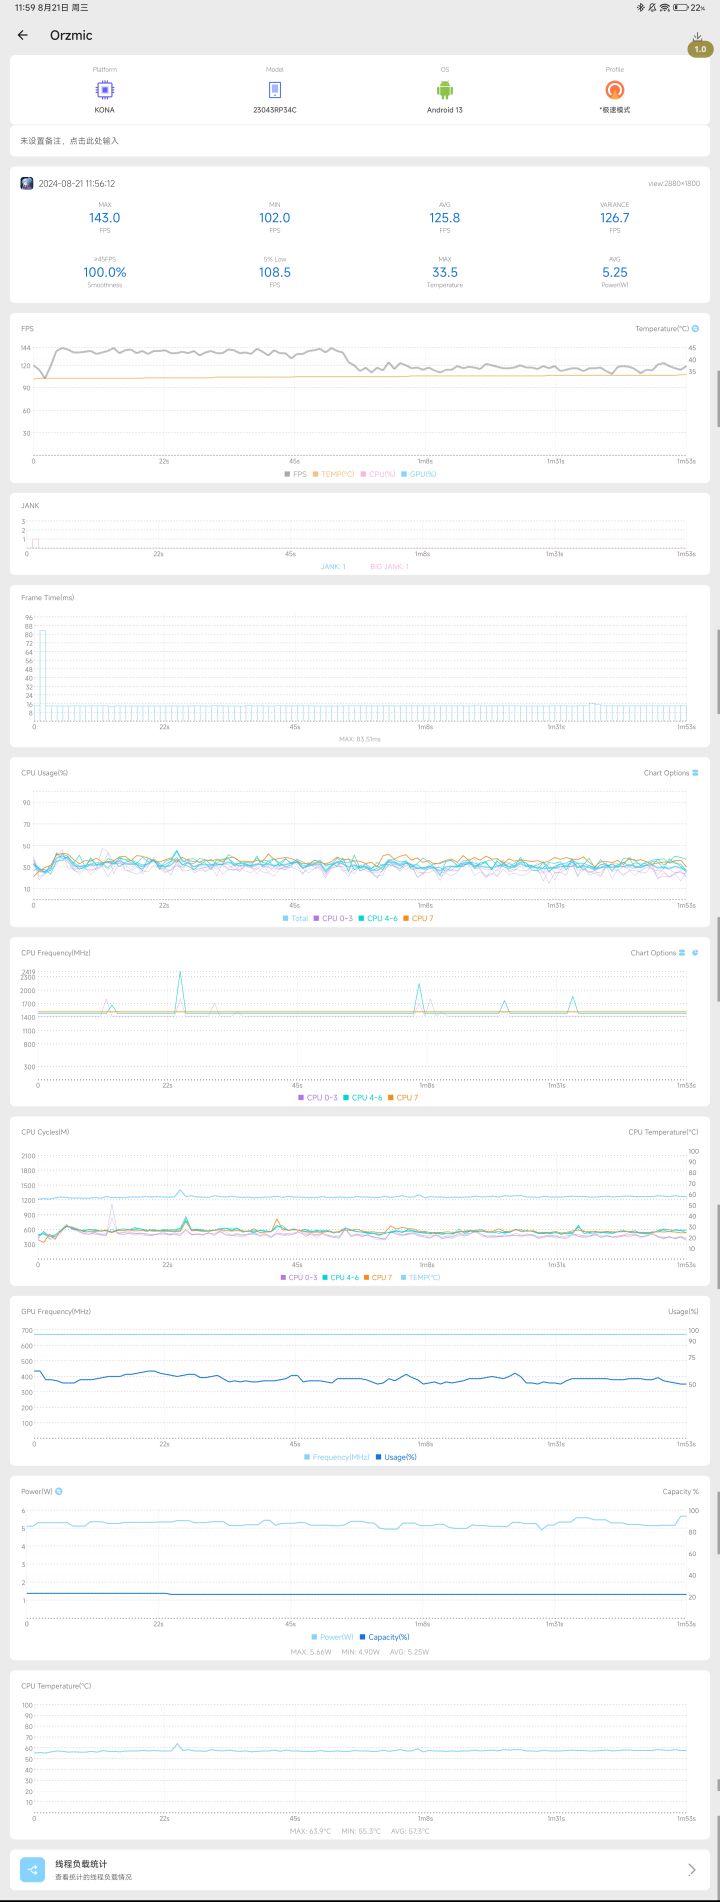Expand thread load statistics with chevron
The height and width of the screenshot is (1902, 720).
pos(692,1869)
